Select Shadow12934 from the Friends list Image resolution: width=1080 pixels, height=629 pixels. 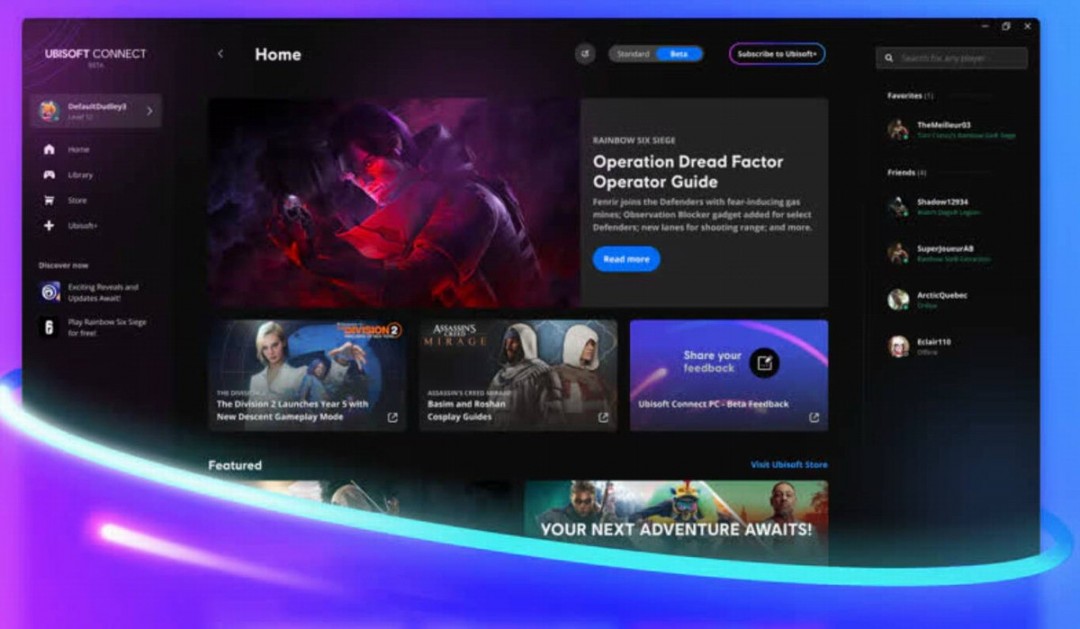[941, 205]
